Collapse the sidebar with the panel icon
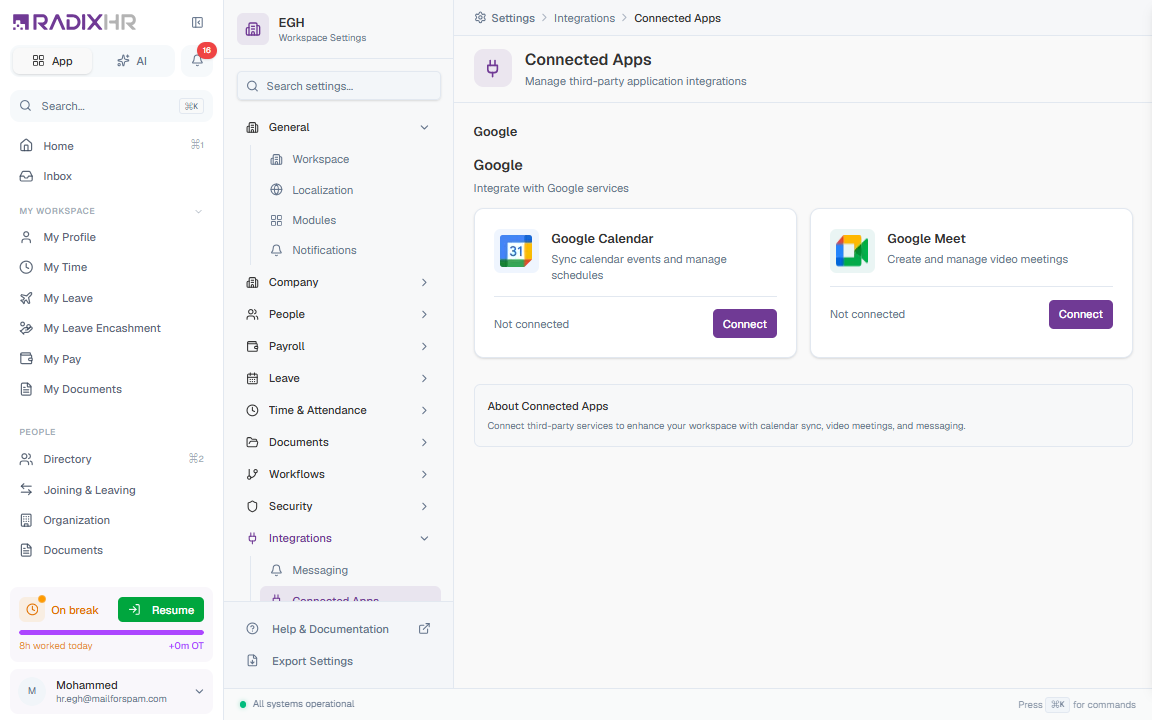This screenshot has width=1152, height=720. coord(197,23)
